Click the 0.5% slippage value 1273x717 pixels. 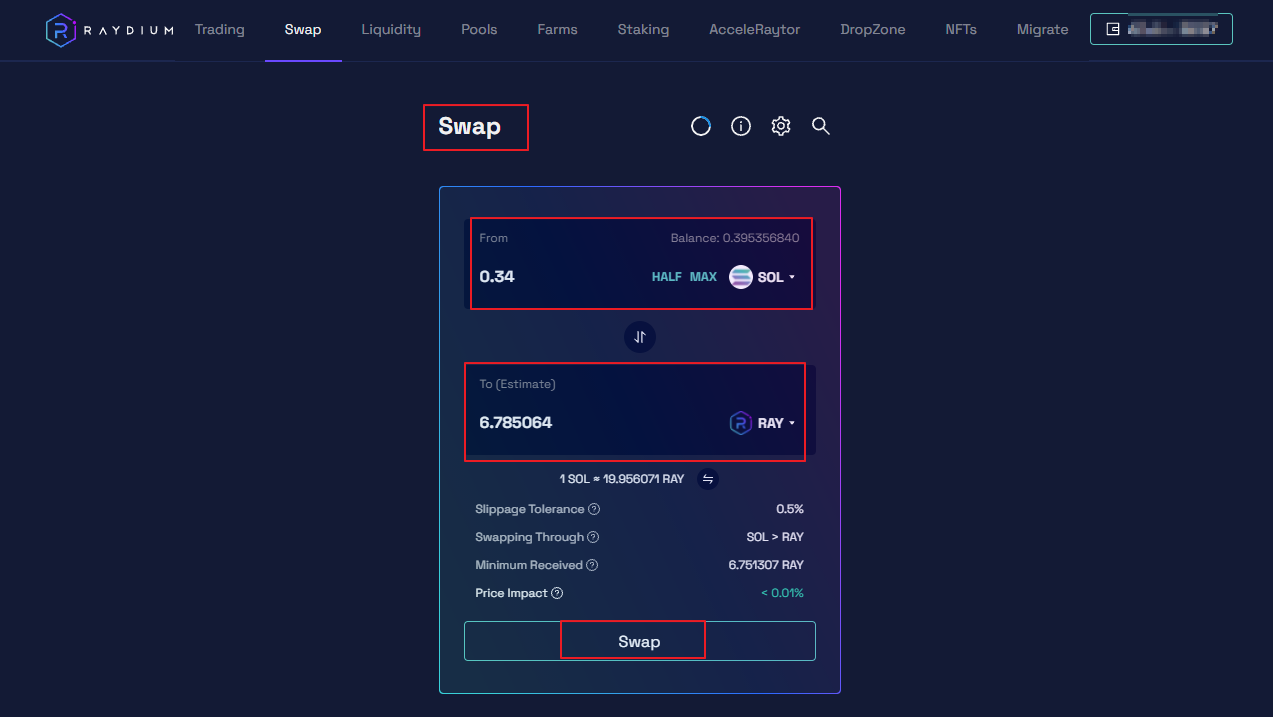tap(790, 509)
